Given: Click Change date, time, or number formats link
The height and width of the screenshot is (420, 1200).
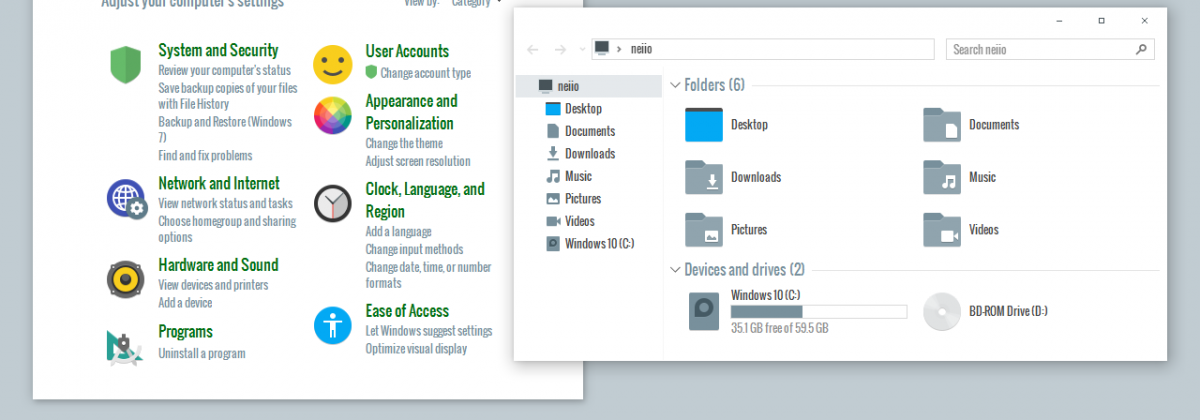Looking at the screenshot, I should (428, 275).
